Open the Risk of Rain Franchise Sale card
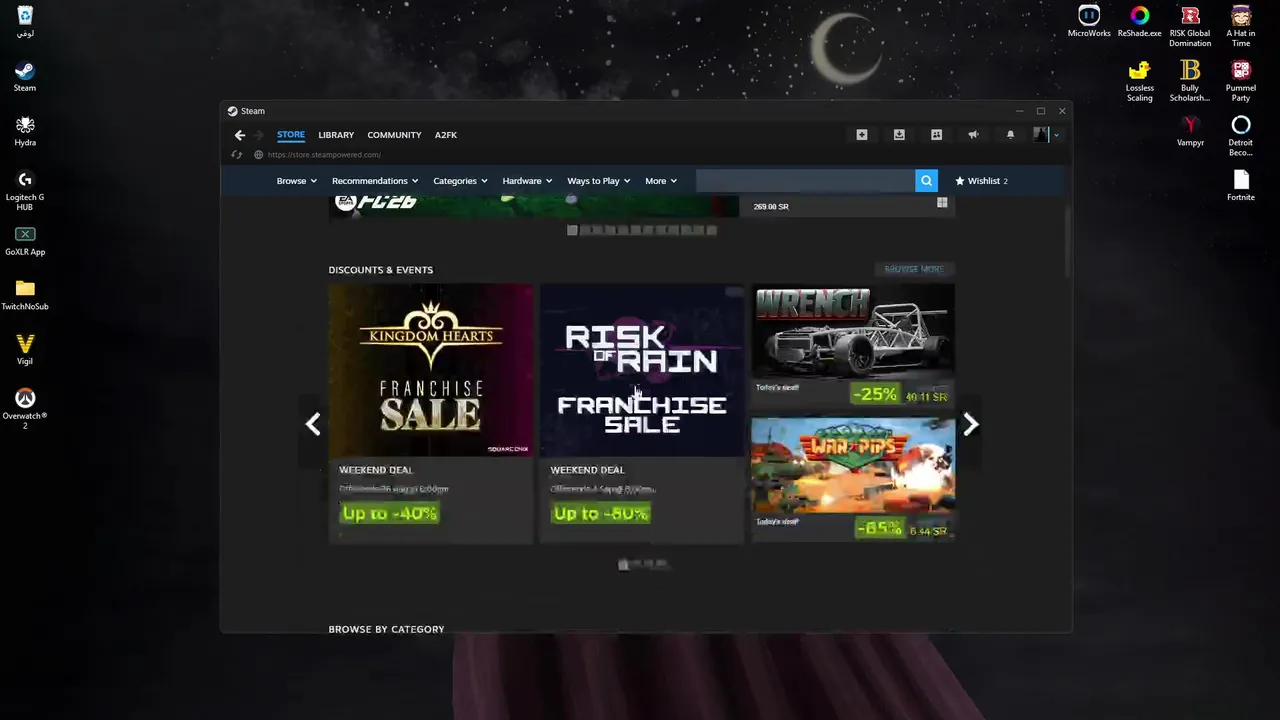 [x=642, y=414]
